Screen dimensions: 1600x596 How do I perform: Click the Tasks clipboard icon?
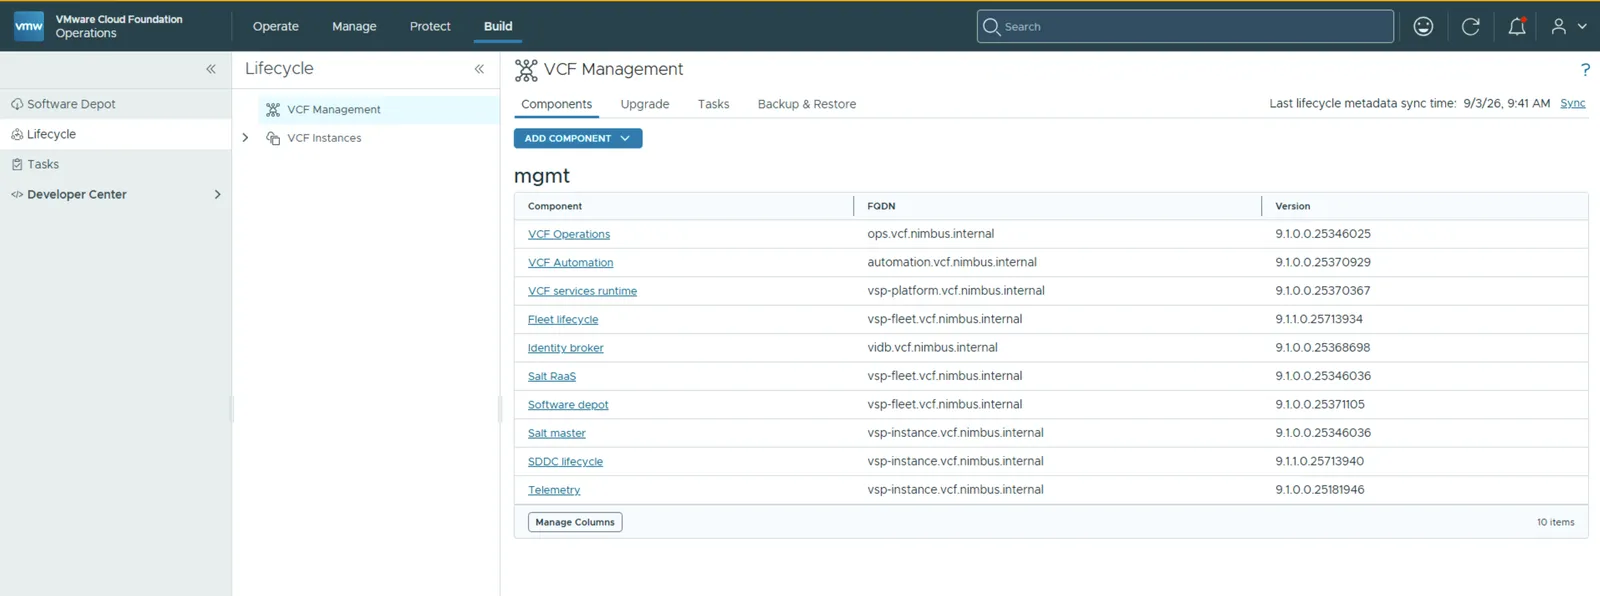coord(17,164)
